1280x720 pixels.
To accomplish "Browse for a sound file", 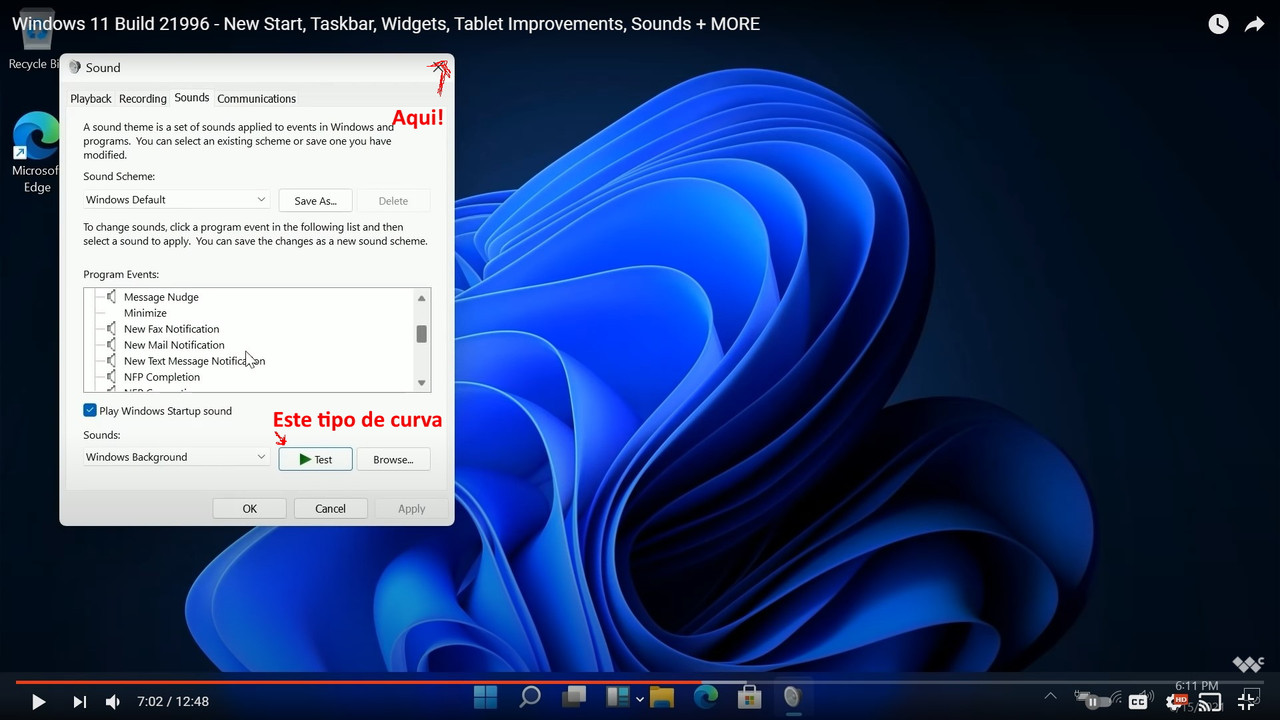I will click(x=393, y=459).
